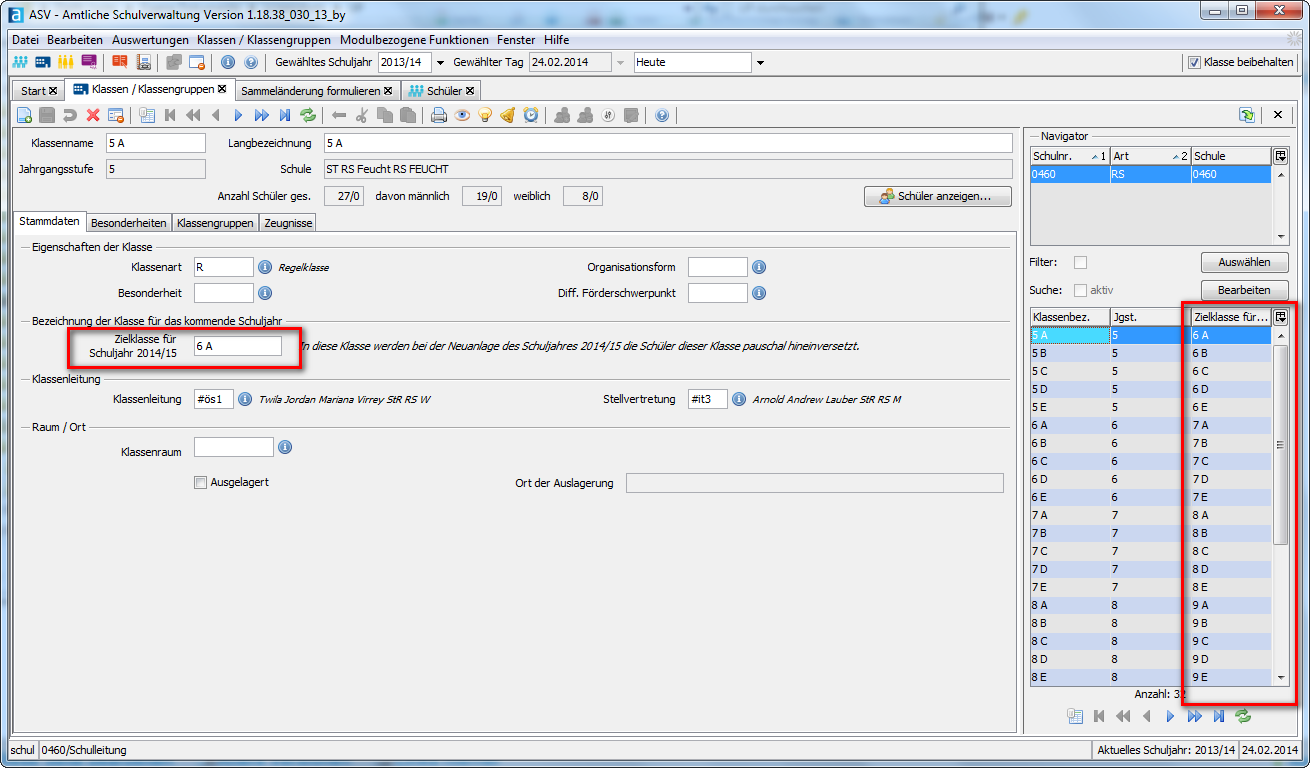Click the light bulb icon

click(485, 115)
